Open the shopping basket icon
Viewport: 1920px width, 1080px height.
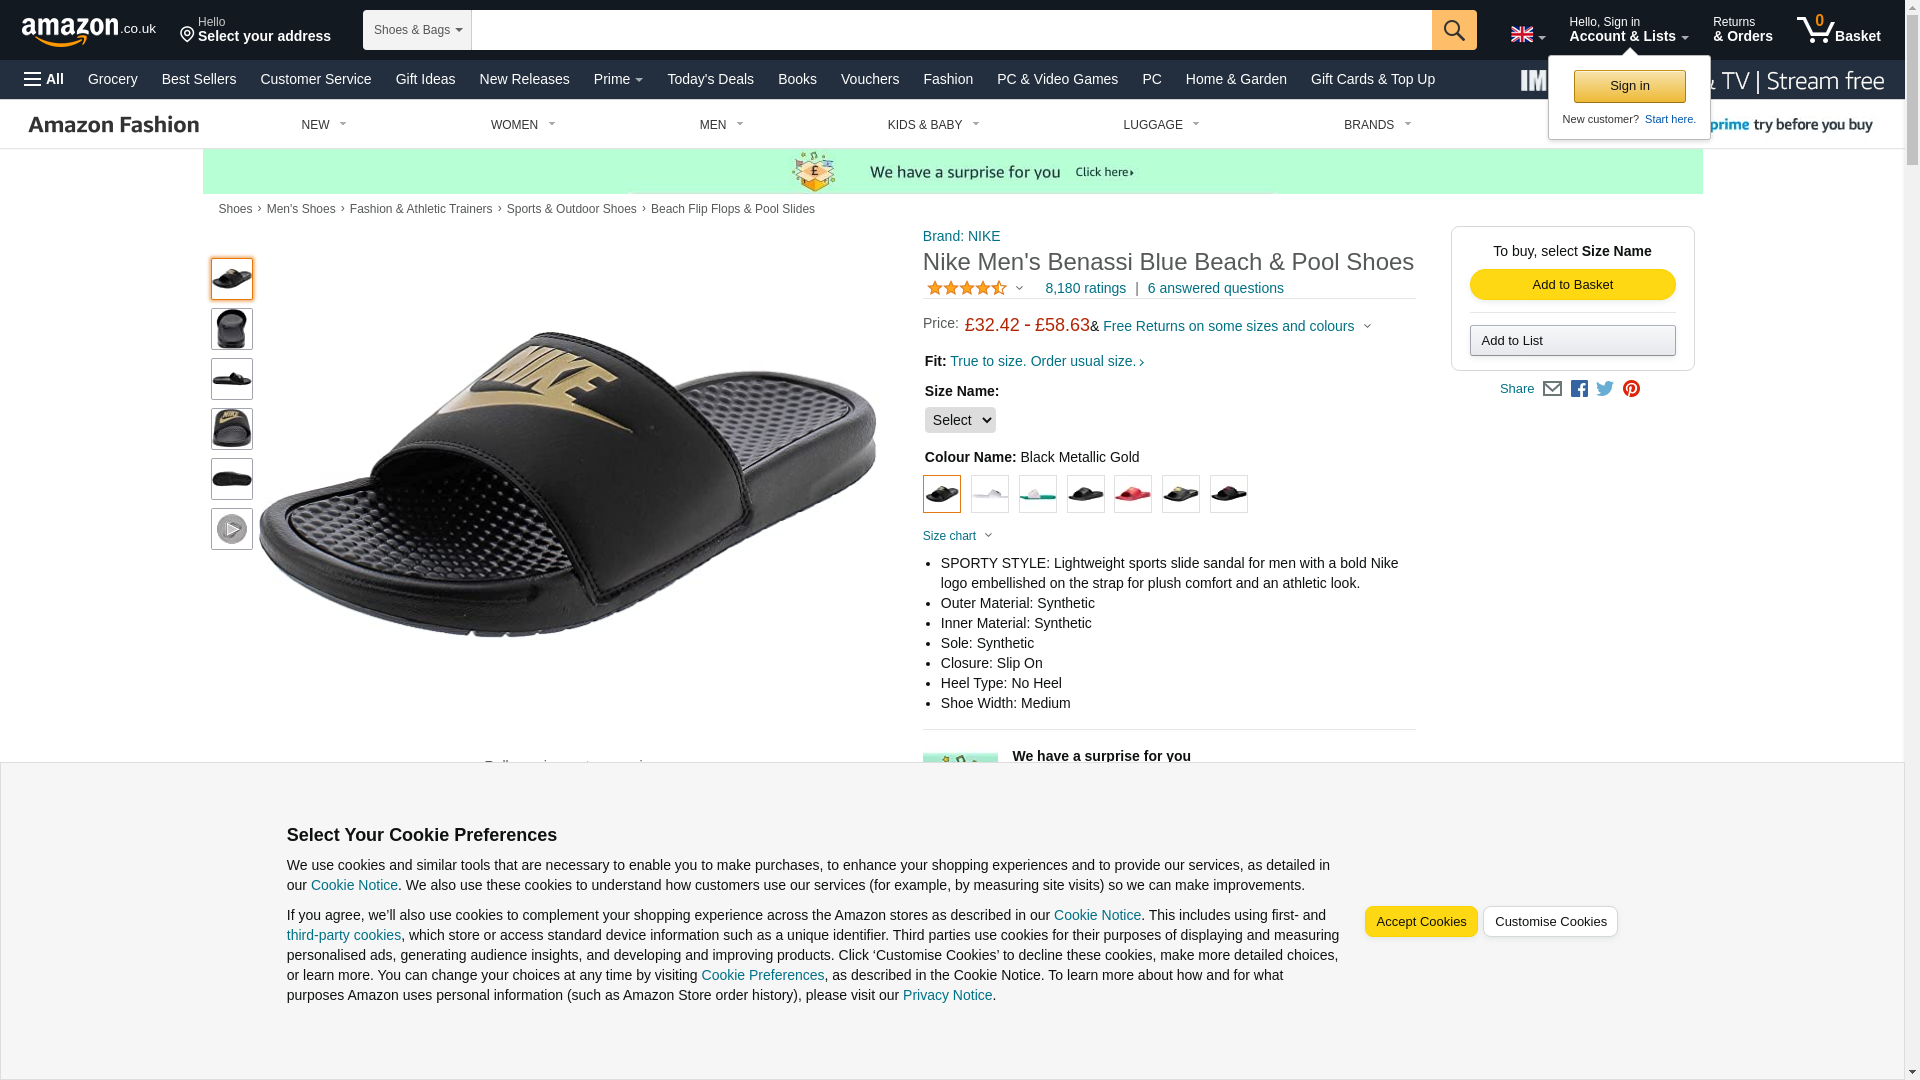click(1838, 30)
